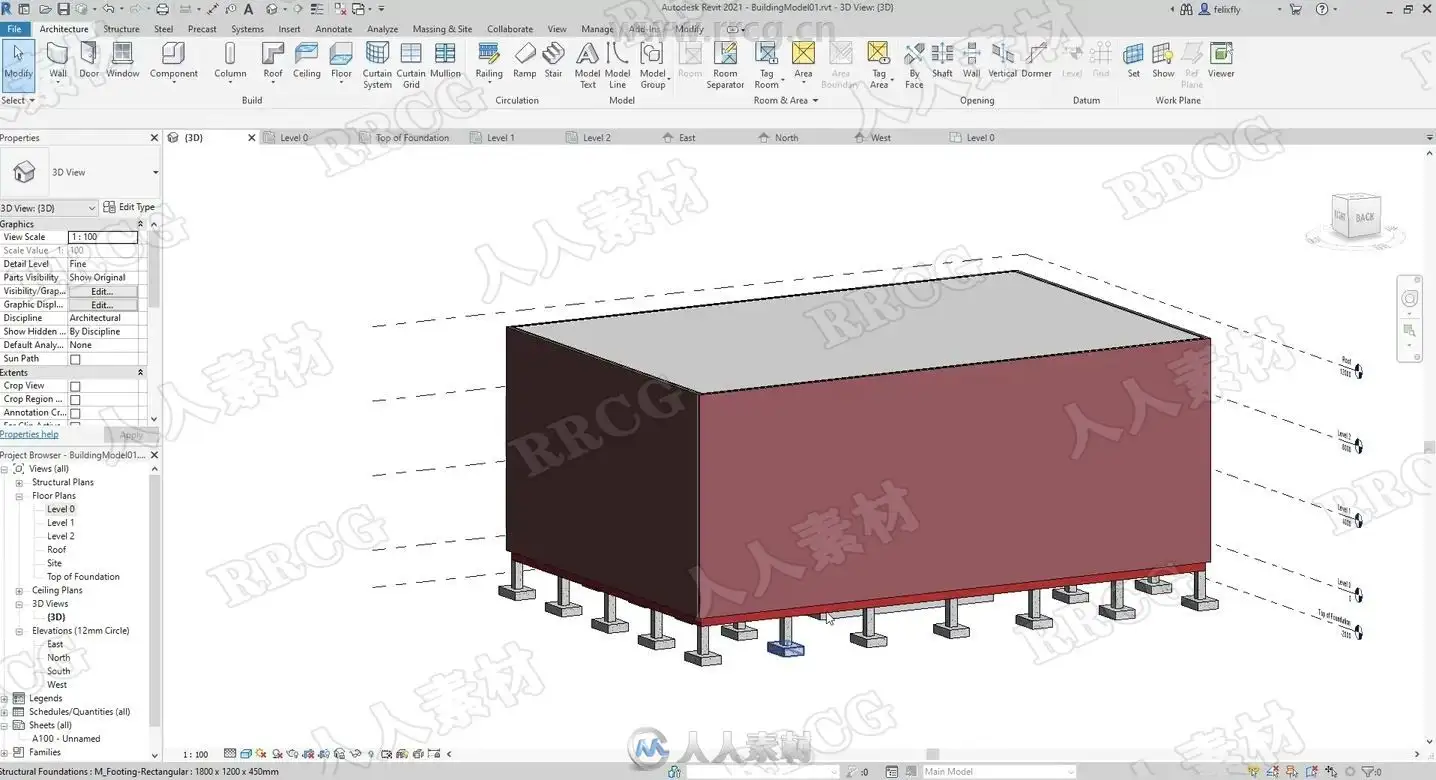Activate the Wall tool
The height and width of the screenshot is (780, 1436).
pos(58,61)
